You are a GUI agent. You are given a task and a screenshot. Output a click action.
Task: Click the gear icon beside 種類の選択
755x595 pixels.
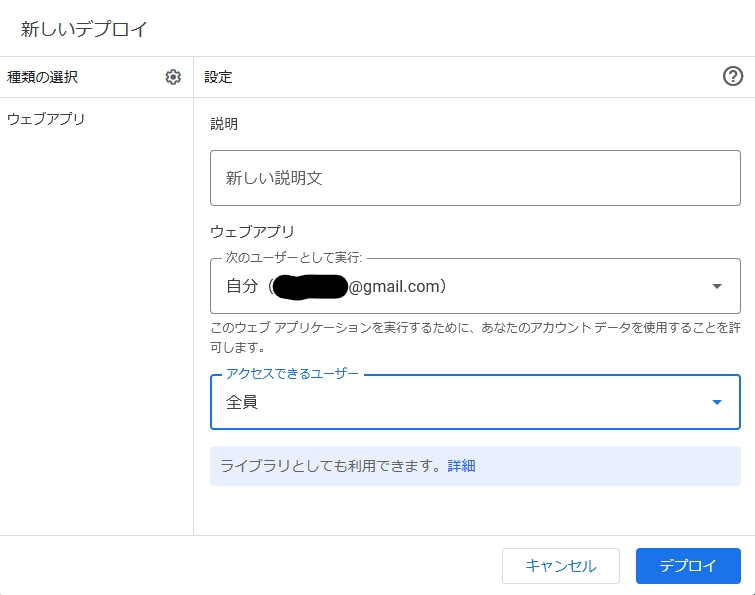173,77
